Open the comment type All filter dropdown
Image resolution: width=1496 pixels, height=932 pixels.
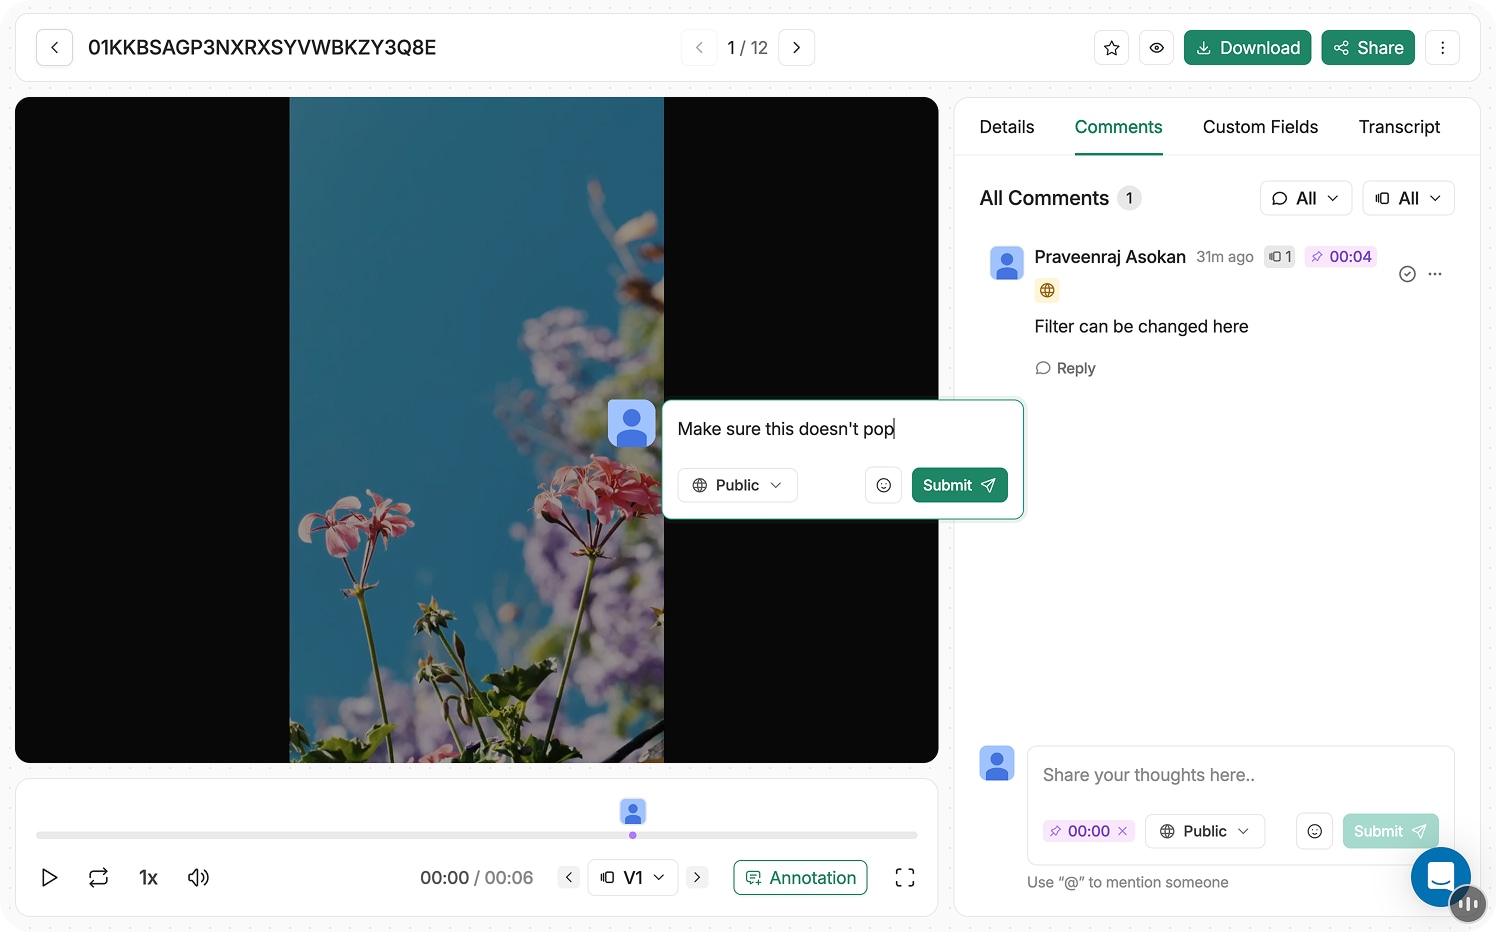[x=1305, y=198]
